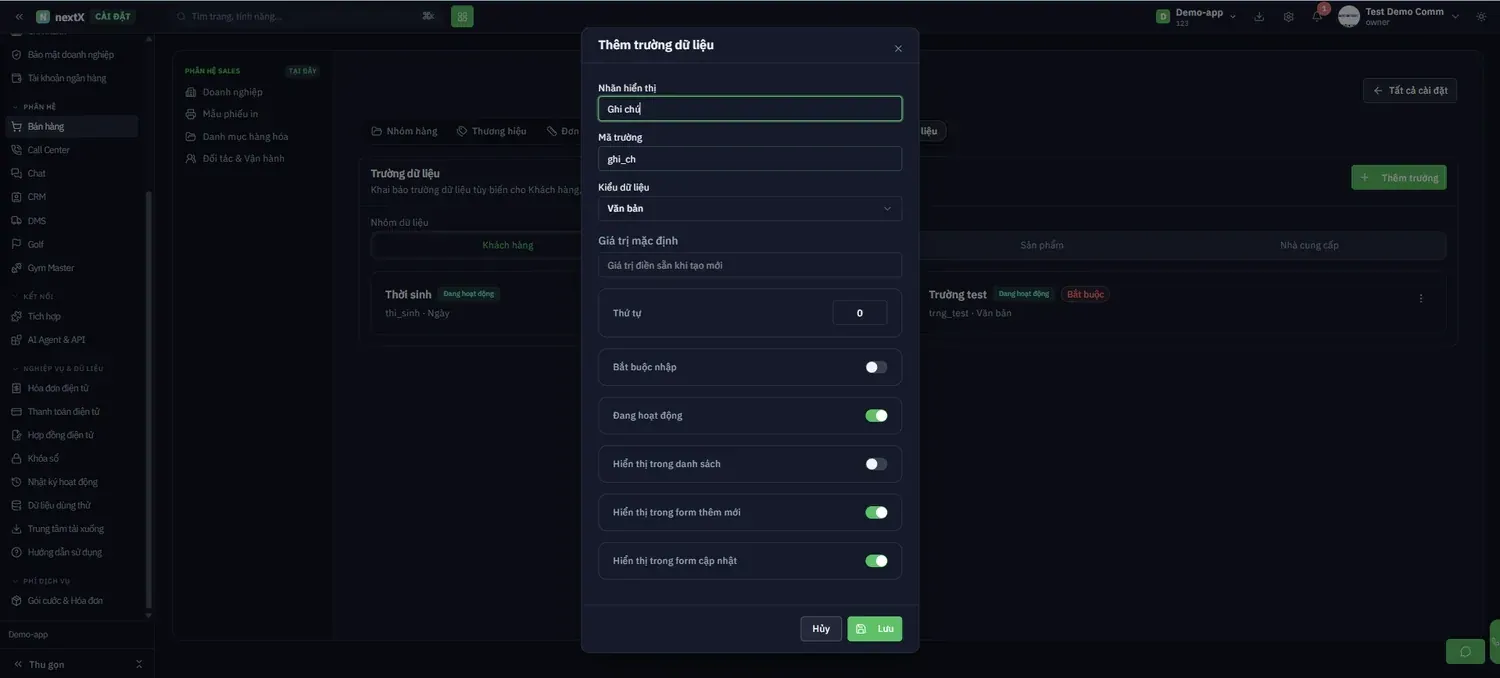Click the Test Demo Comm avatar
Screen dimensions: 1500x678
(x=1348, y=16)
